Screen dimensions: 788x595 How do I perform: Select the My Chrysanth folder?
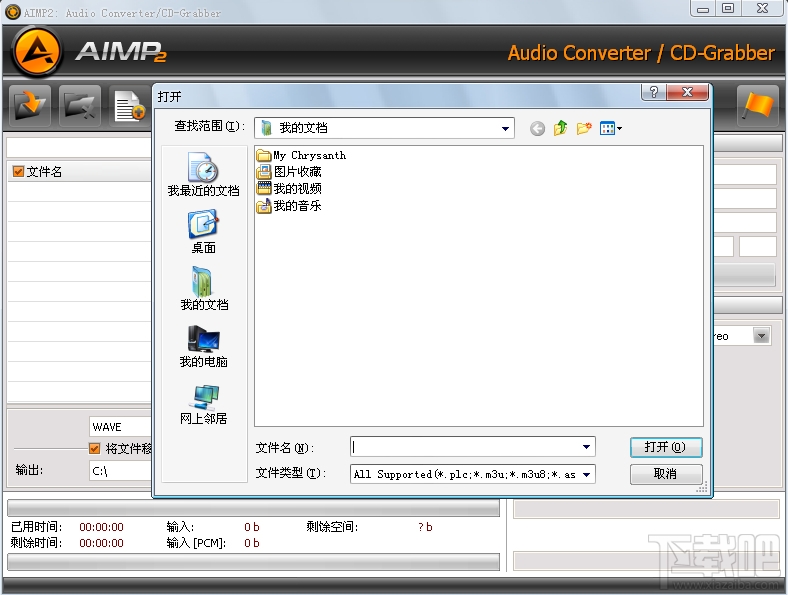302,155
